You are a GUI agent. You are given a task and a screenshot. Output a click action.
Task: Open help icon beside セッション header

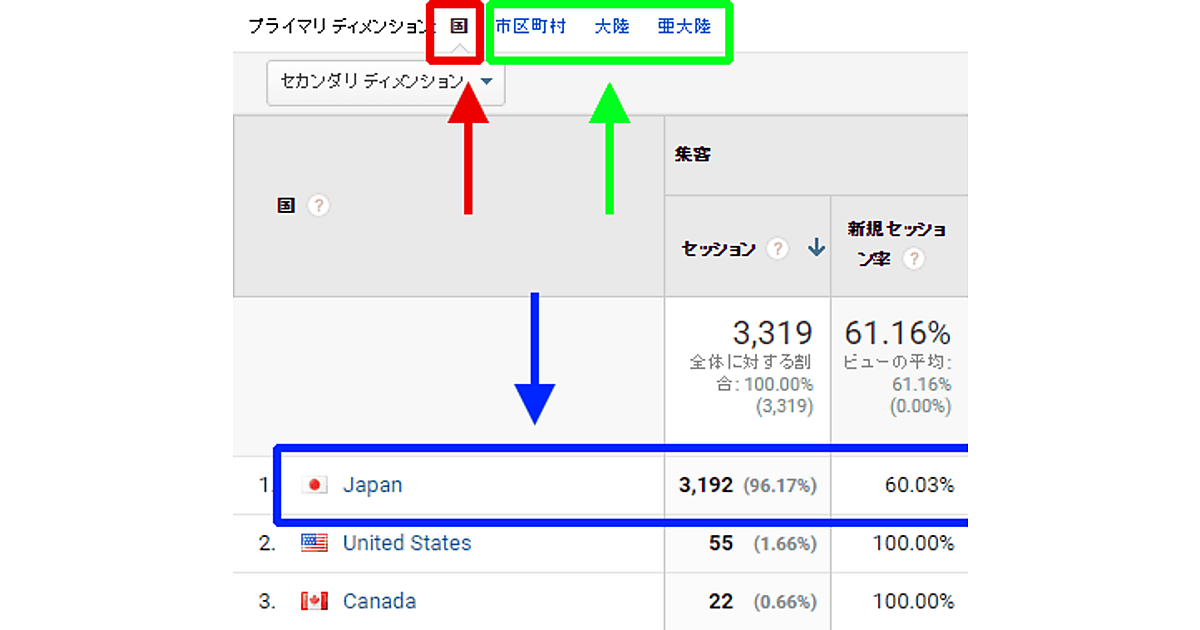point(777,249)
